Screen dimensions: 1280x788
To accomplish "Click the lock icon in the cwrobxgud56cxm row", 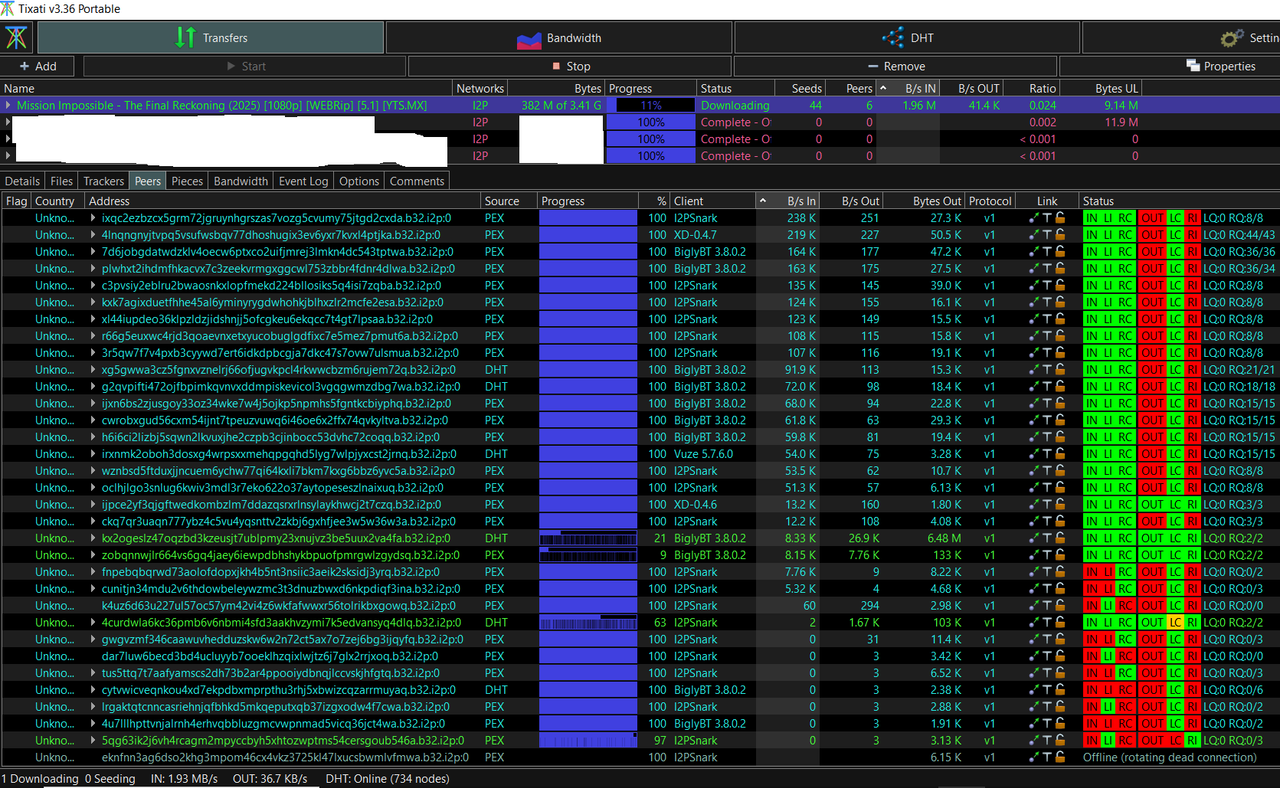I will click(1061, 420).
